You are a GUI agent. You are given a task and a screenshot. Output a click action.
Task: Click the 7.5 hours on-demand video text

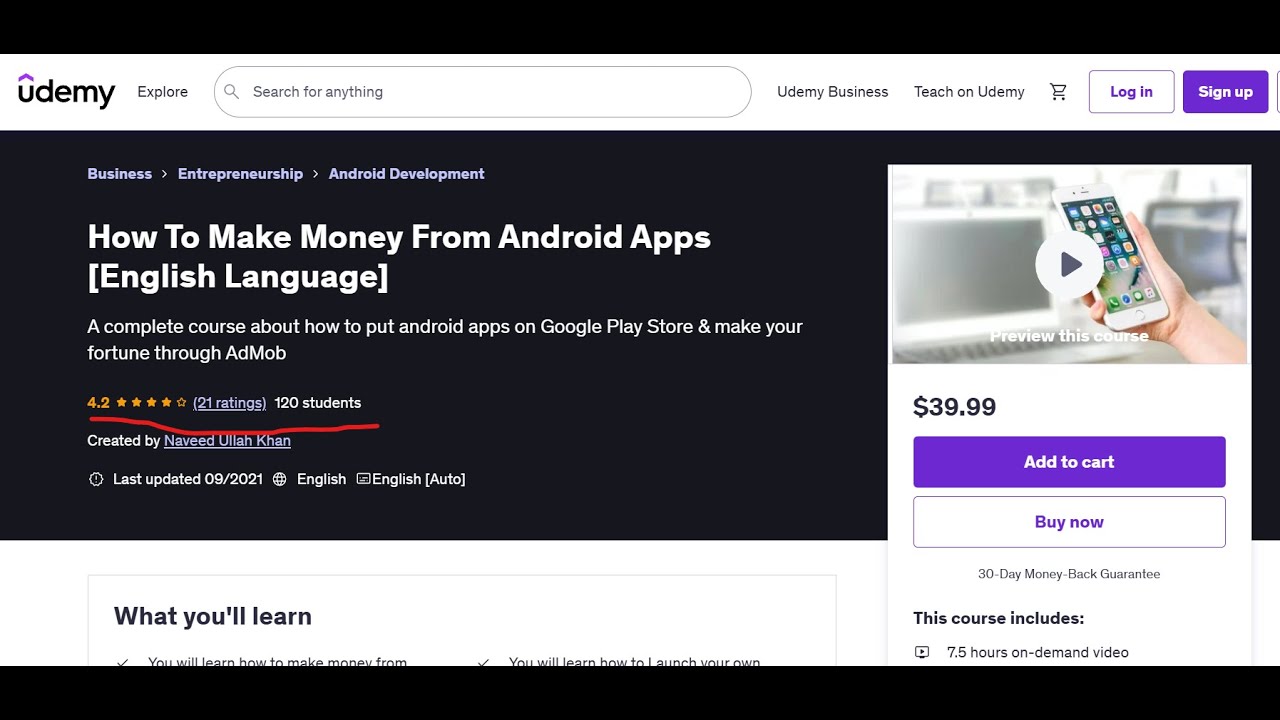click(1038, 652)
